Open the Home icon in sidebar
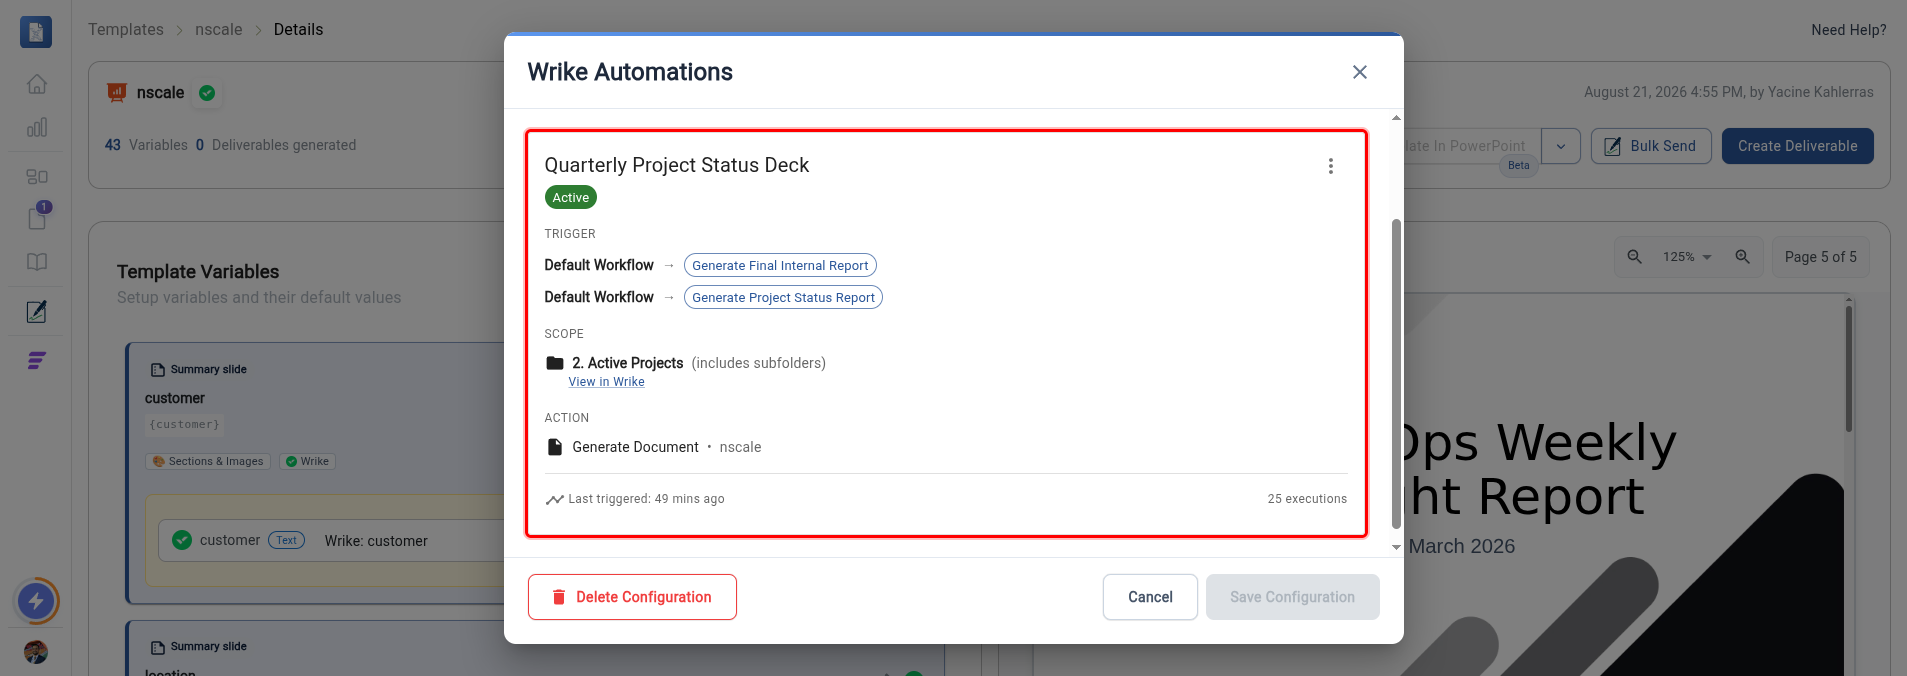This screenshot has width=1907, height=676. click(x=37, y=84)
